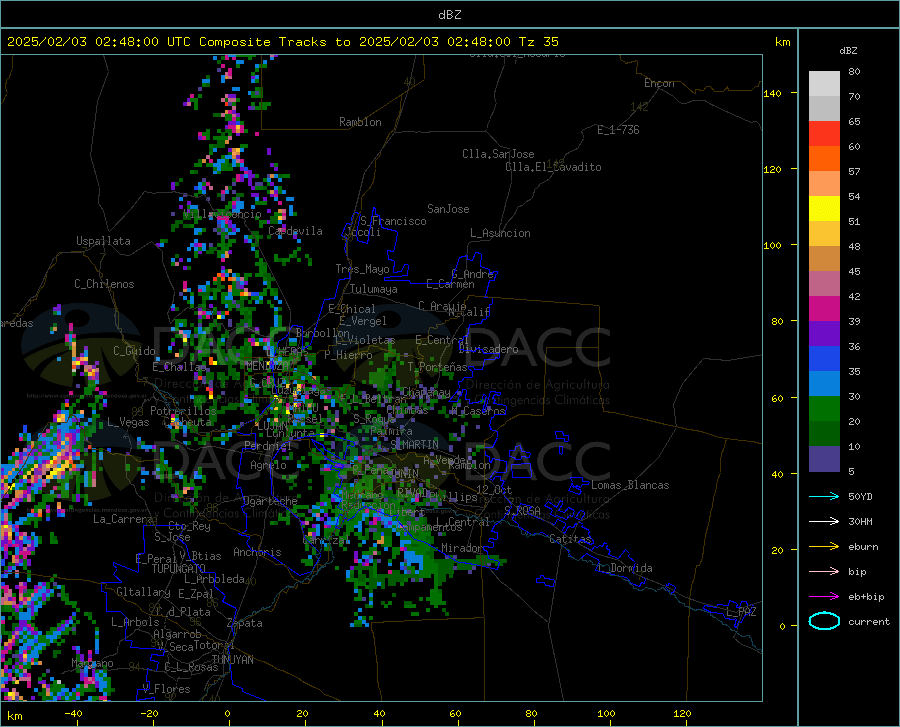This screenshot has height=727, width=900.
Task: Select the dark green swatch between 20 and 10
Action: [824, 434]
